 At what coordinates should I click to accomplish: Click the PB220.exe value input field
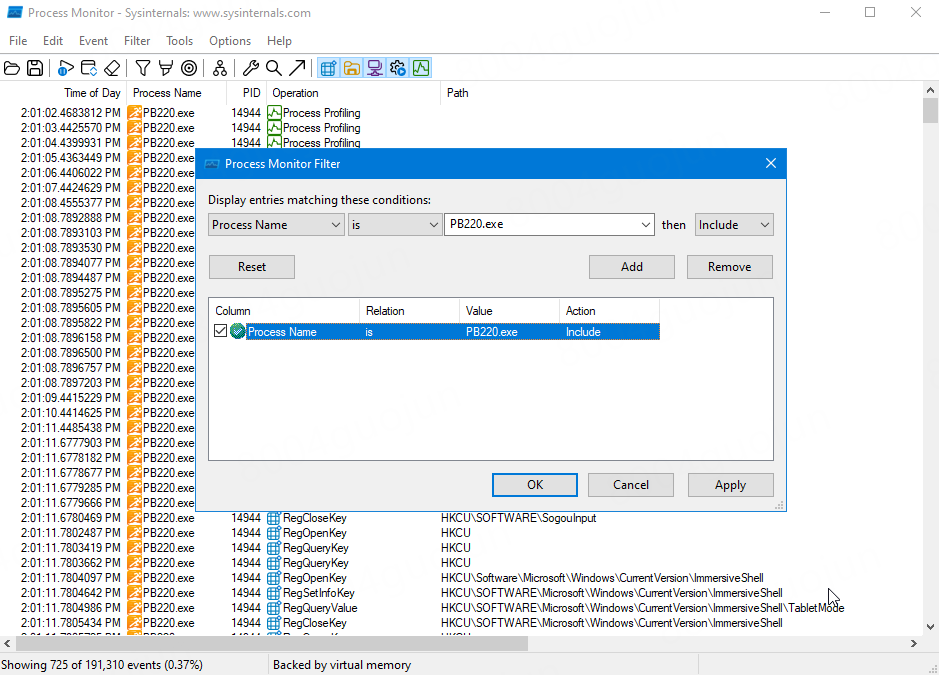(541, 225)
